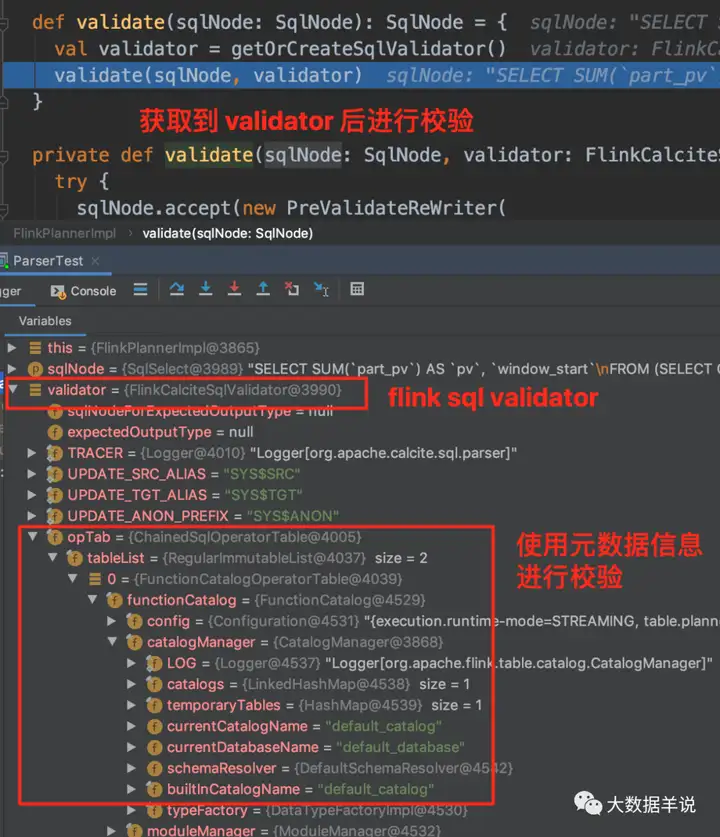Collapse the functionCatalog field node
The image size is (720, 837).
(x=93, y=599)
